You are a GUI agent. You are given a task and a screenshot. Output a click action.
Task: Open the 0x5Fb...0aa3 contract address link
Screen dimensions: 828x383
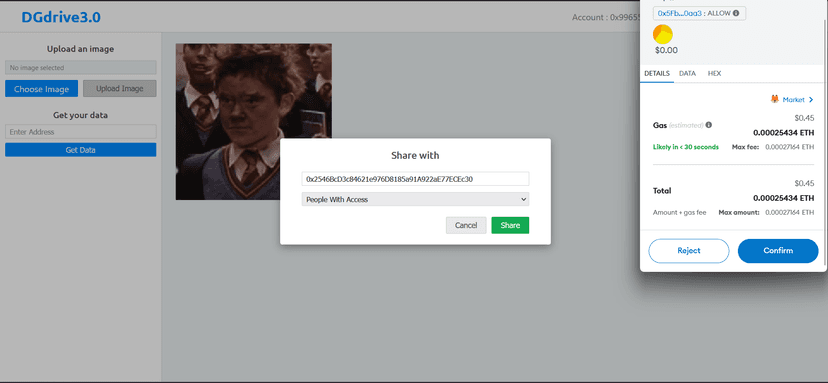680,13
